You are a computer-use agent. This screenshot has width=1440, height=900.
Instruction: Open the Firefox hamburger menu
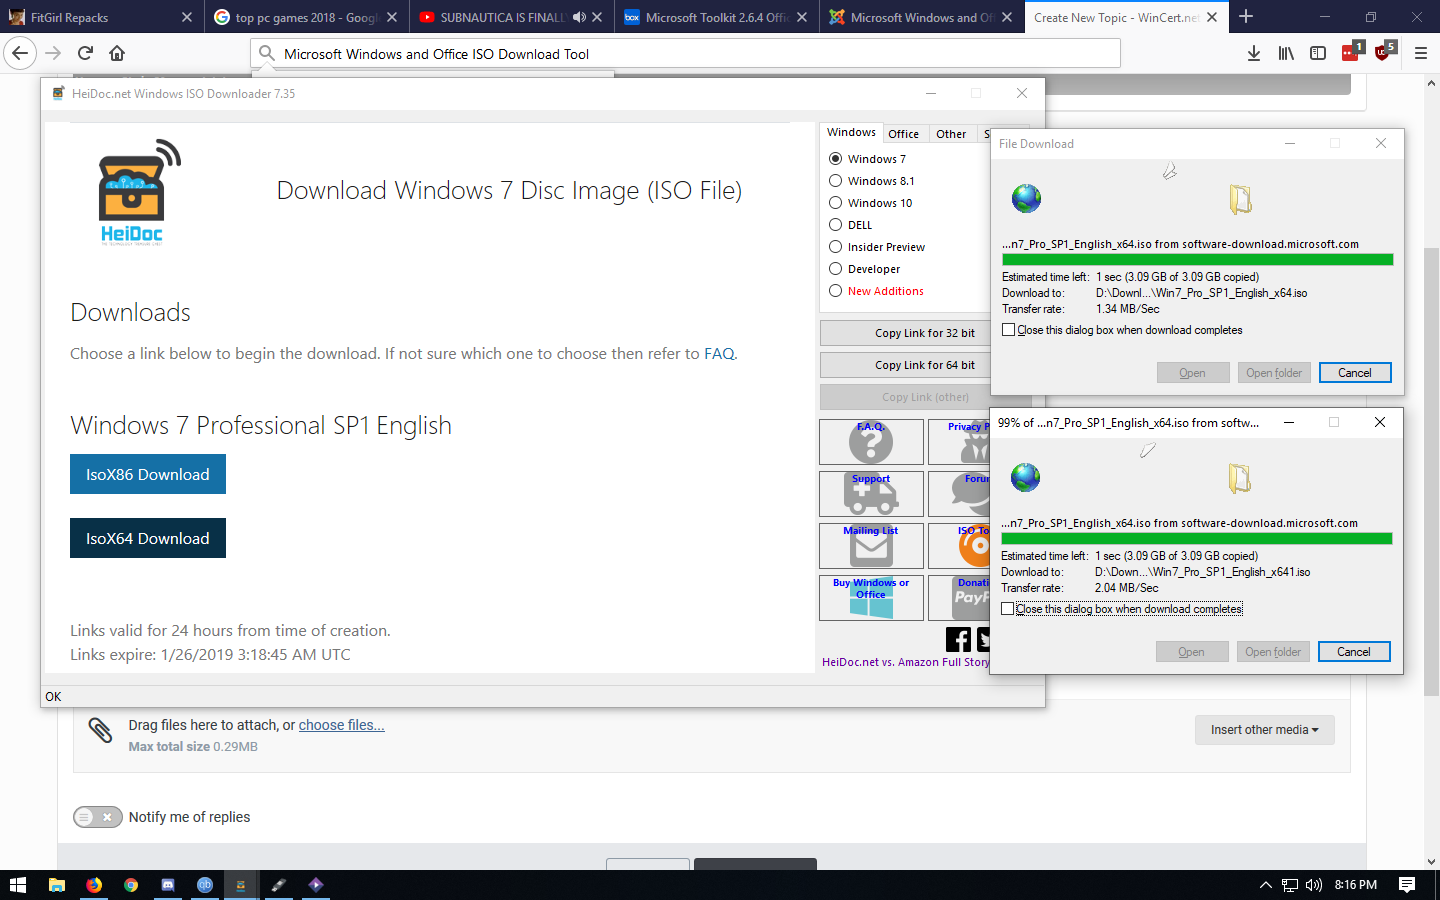pyautogui.click(x=1420, y=53)
